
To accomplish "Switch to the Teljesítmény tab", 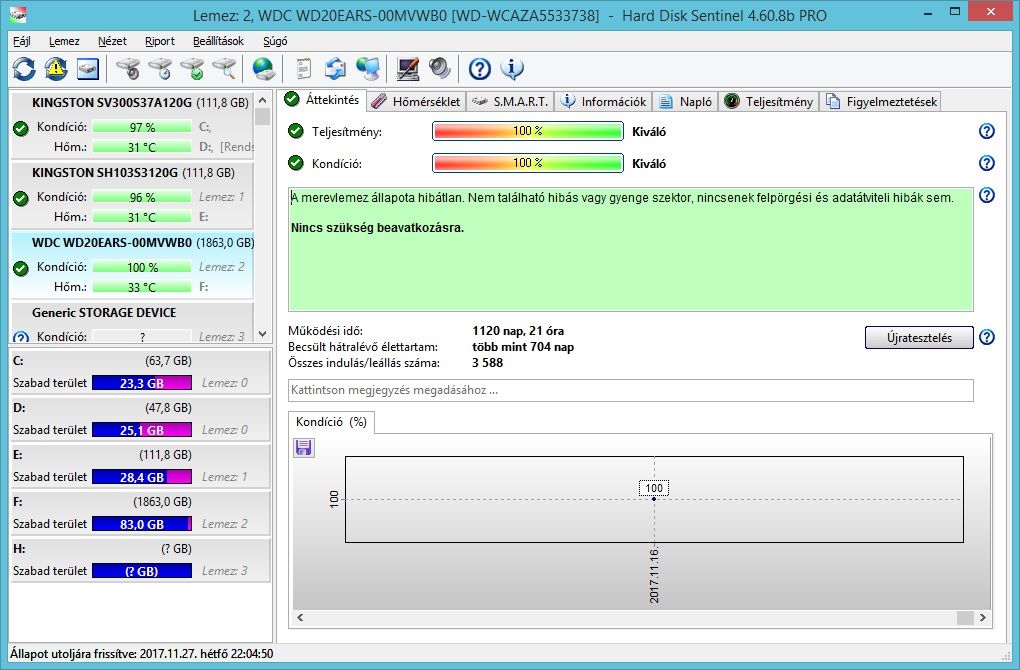I will (769, 101).
